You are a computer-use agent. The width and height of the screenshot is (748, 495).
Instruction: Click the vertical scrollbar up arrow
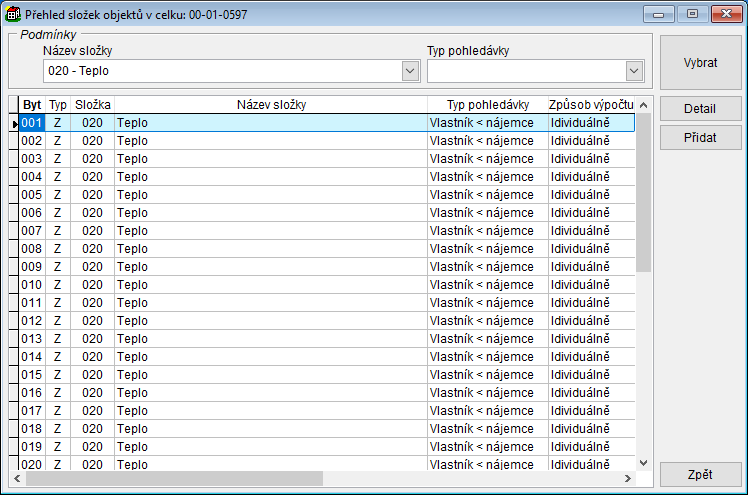644,104
